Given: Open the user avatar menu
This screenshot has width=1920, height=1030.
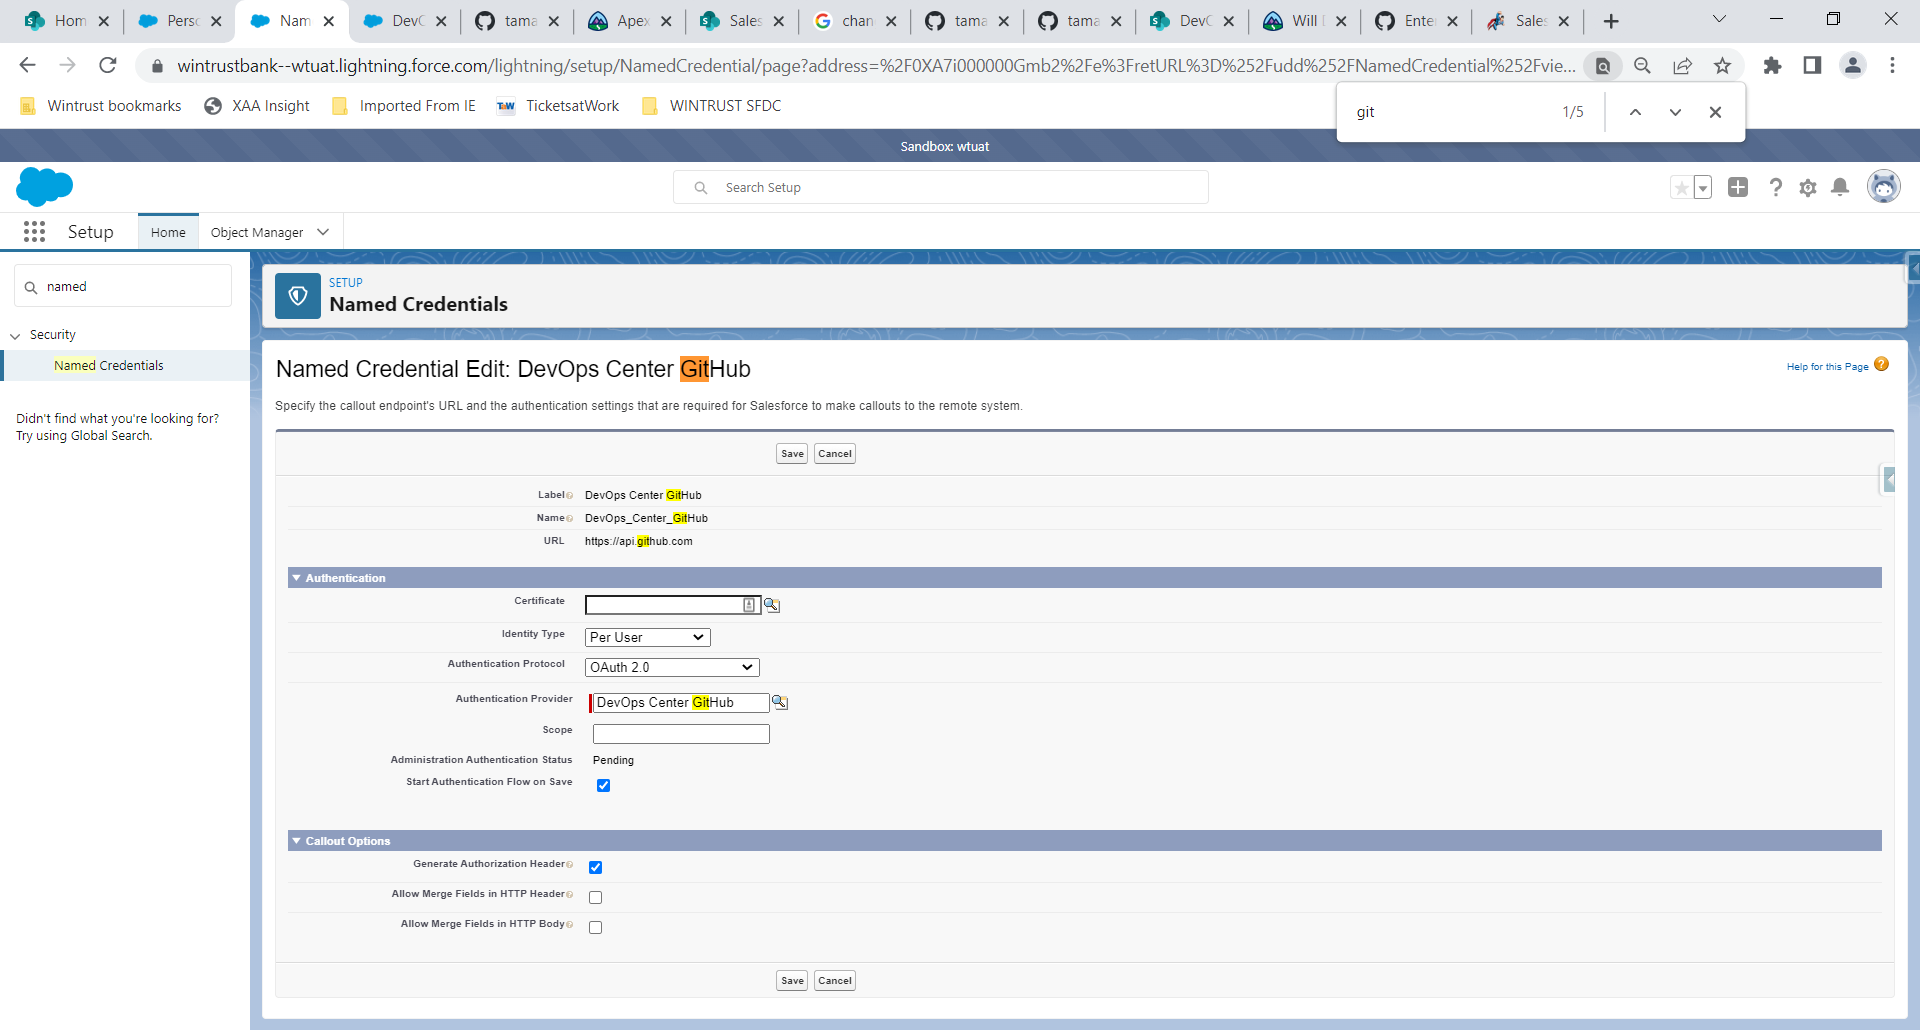Looking at the screenshot, I should [x=1884, y=187].
